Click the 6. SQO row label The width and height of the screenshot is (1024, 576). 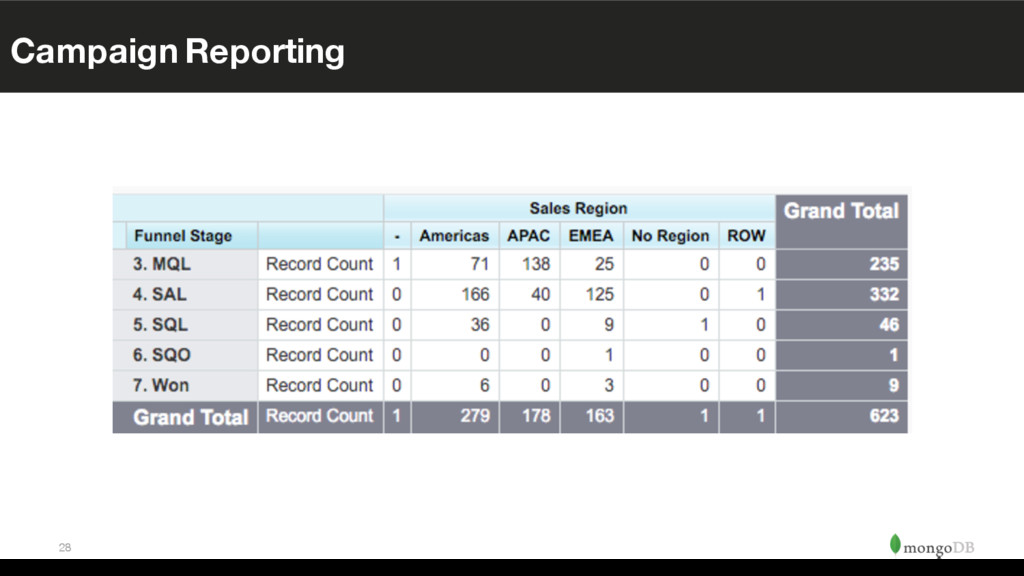coord(161,355)
